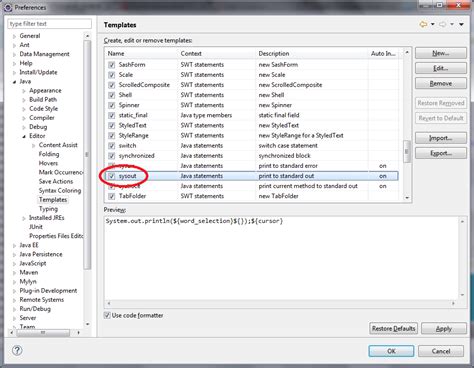This screenshot has width=474, height=368.
Task: Select the Typing preferences item
Action: [48, 209]
